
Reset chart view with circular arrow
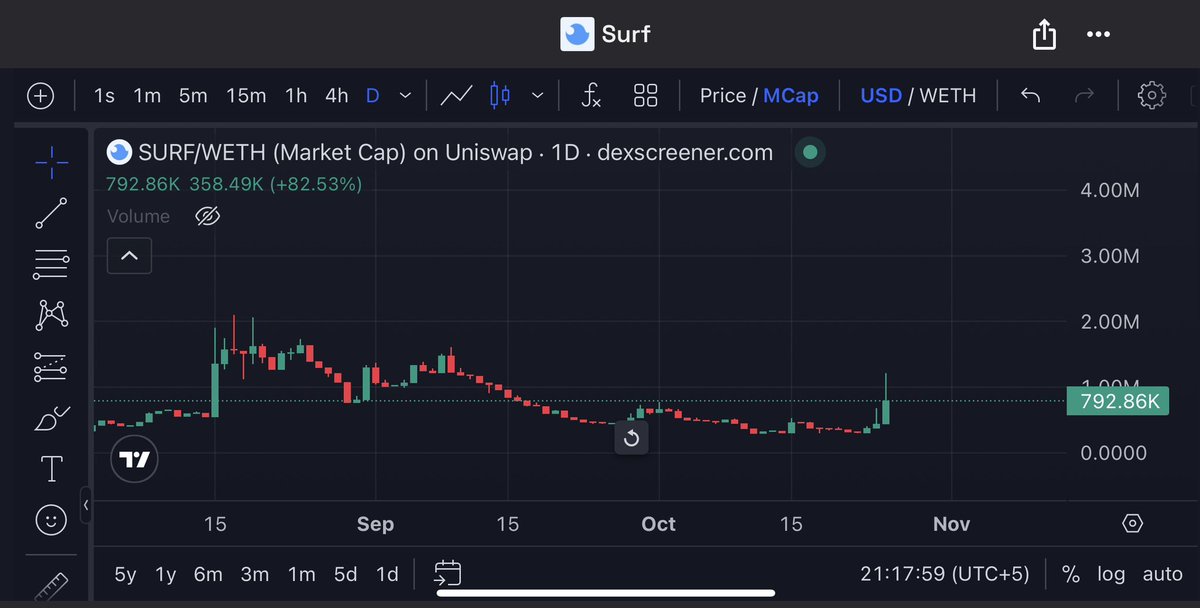click(x=631, y=437)
